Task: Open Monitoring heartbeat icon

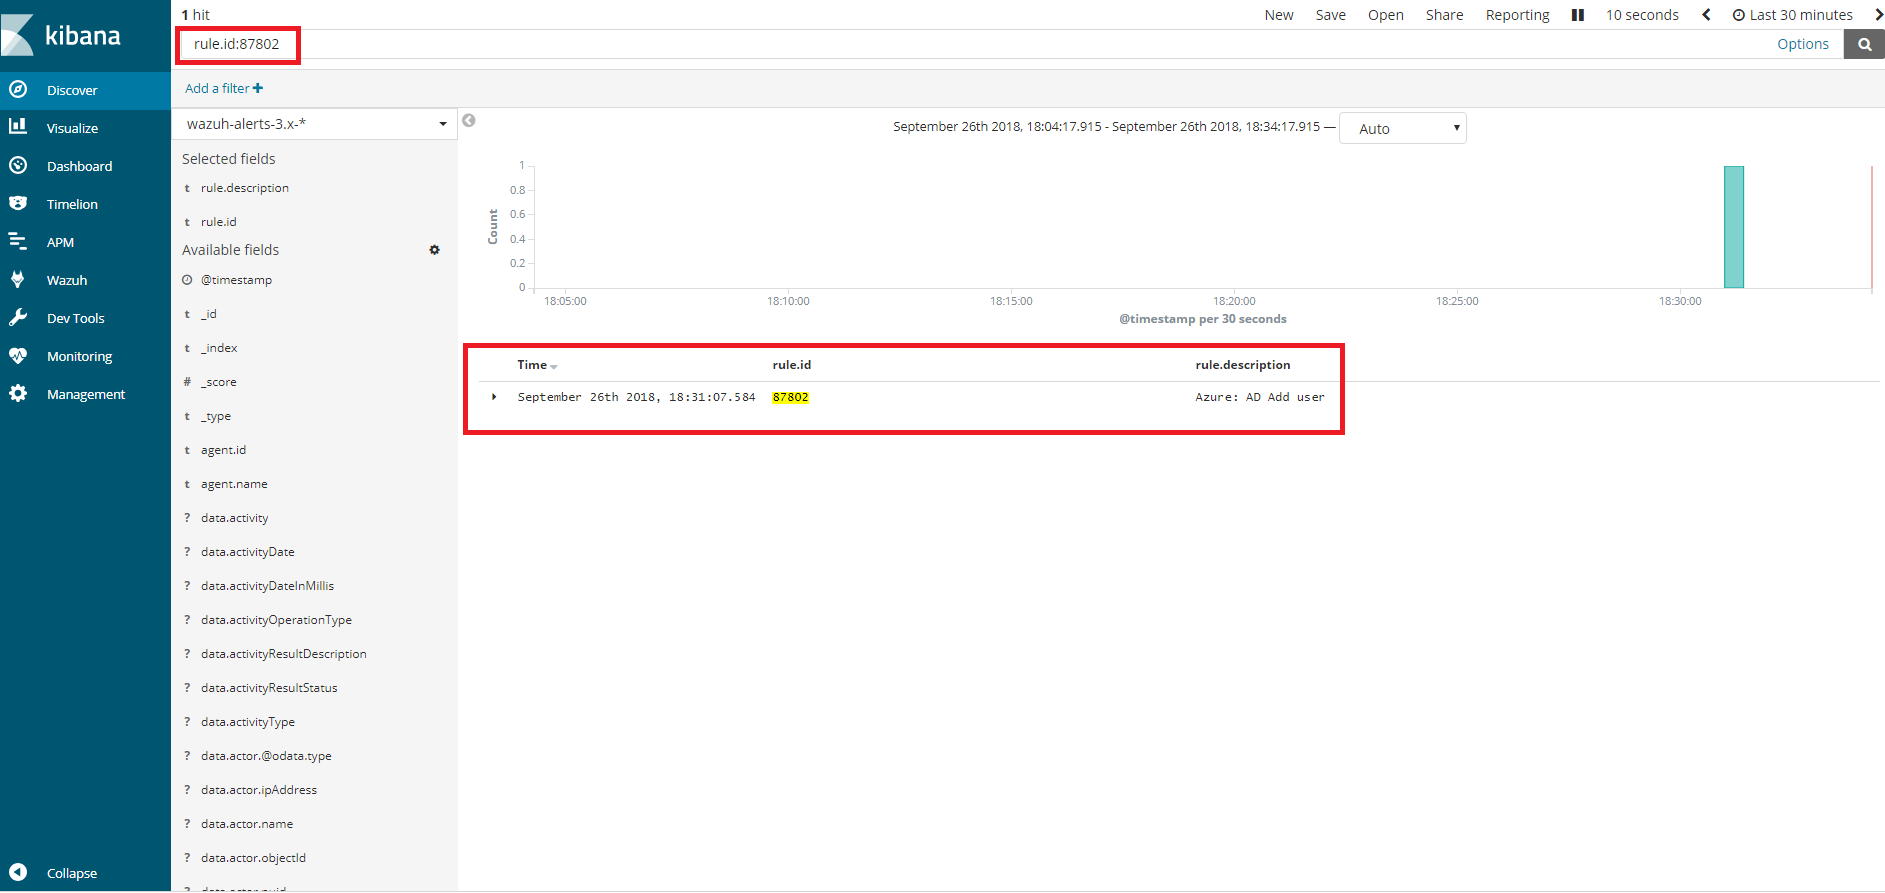Action: pos(18,355)
